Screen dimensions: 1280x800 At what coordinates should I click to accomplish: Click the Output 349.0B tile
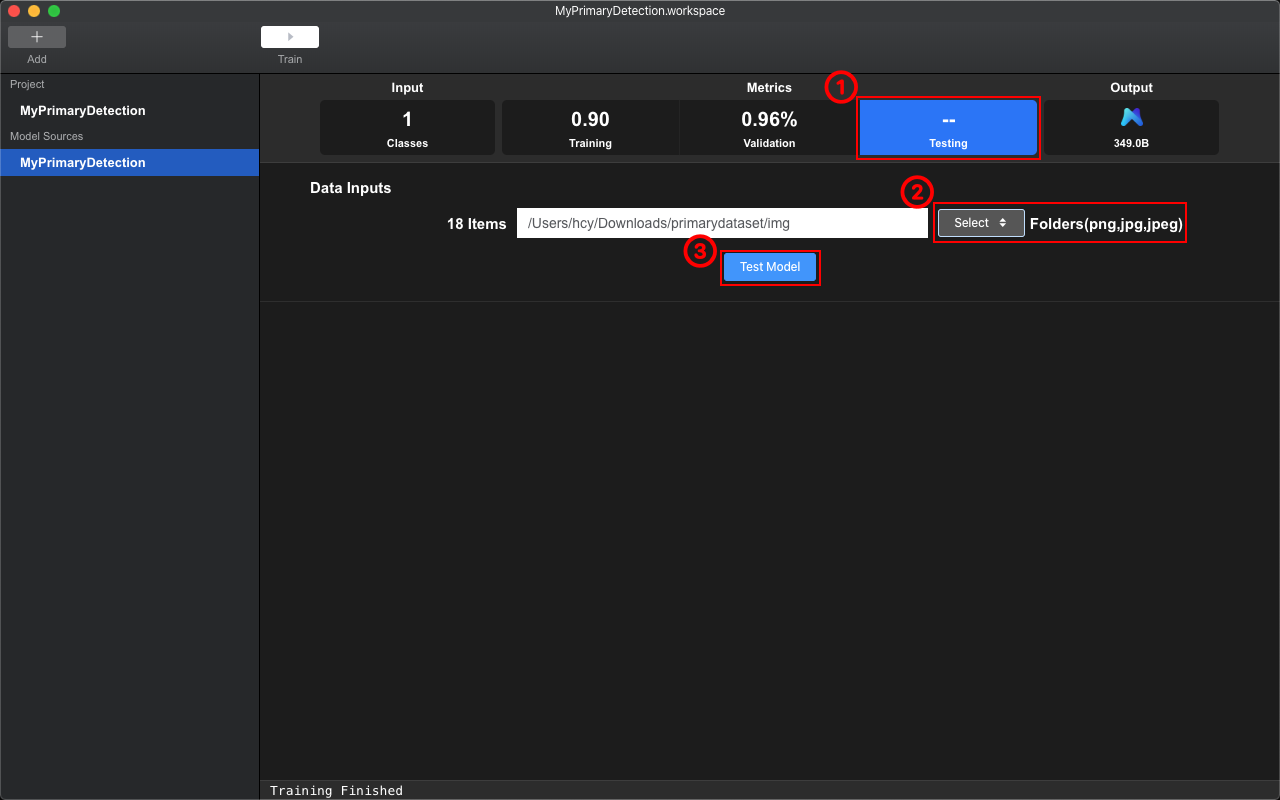coord(1131,128)
